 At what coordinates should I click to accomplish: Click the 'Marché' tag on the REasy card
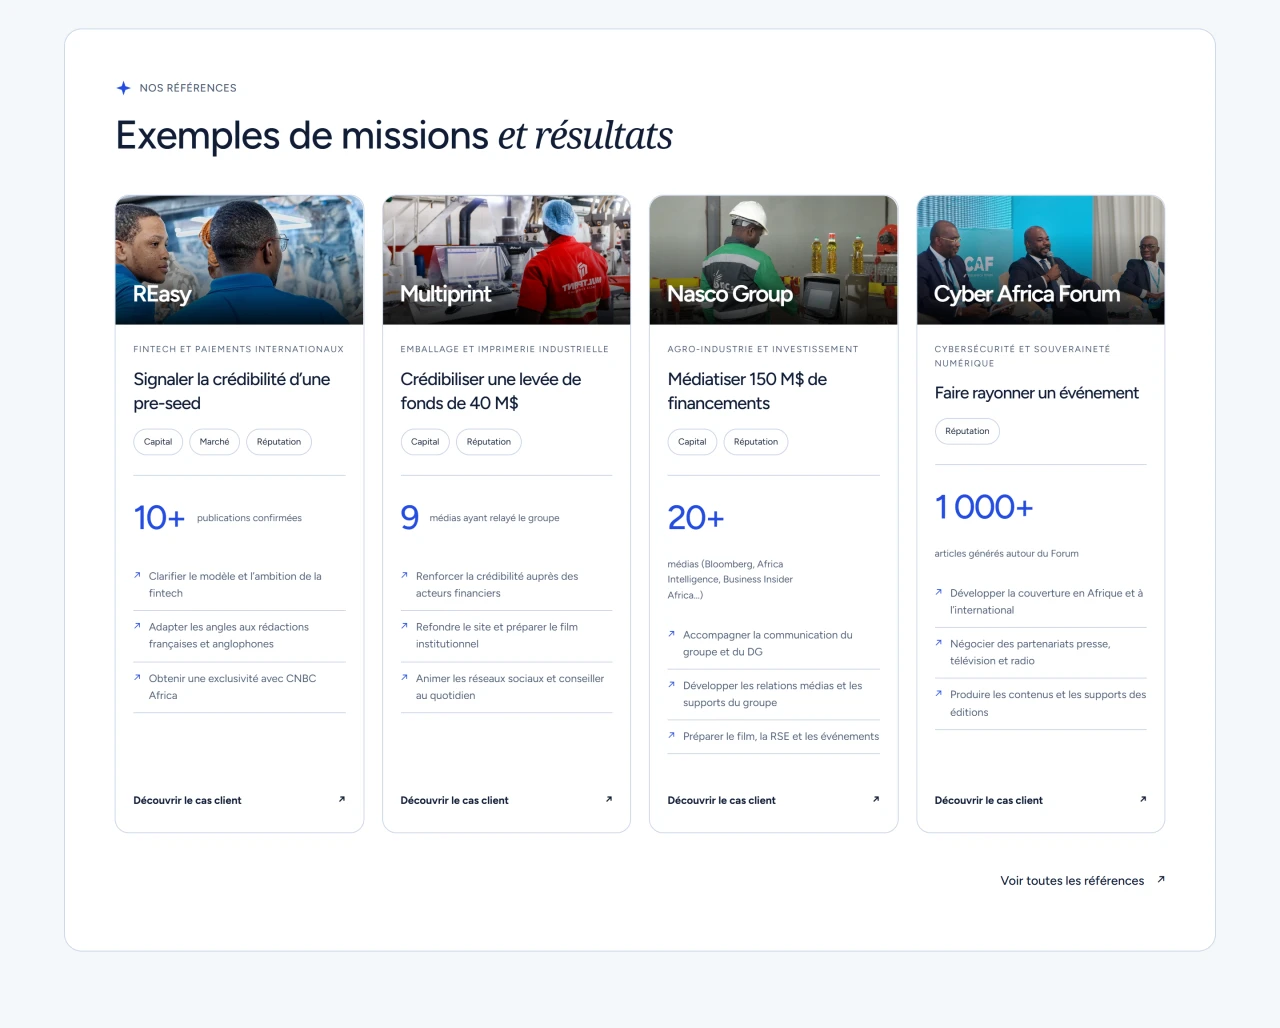[x=214, y=442]
